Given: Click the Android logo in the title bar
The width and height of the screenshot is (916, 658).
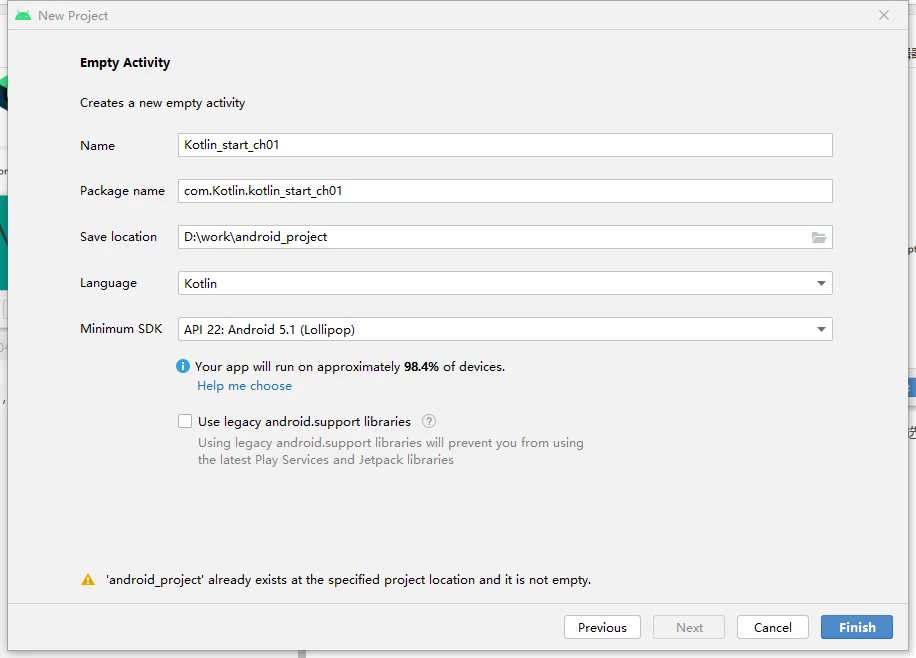Looking at the screenshot, I should (x=23, y=16).
